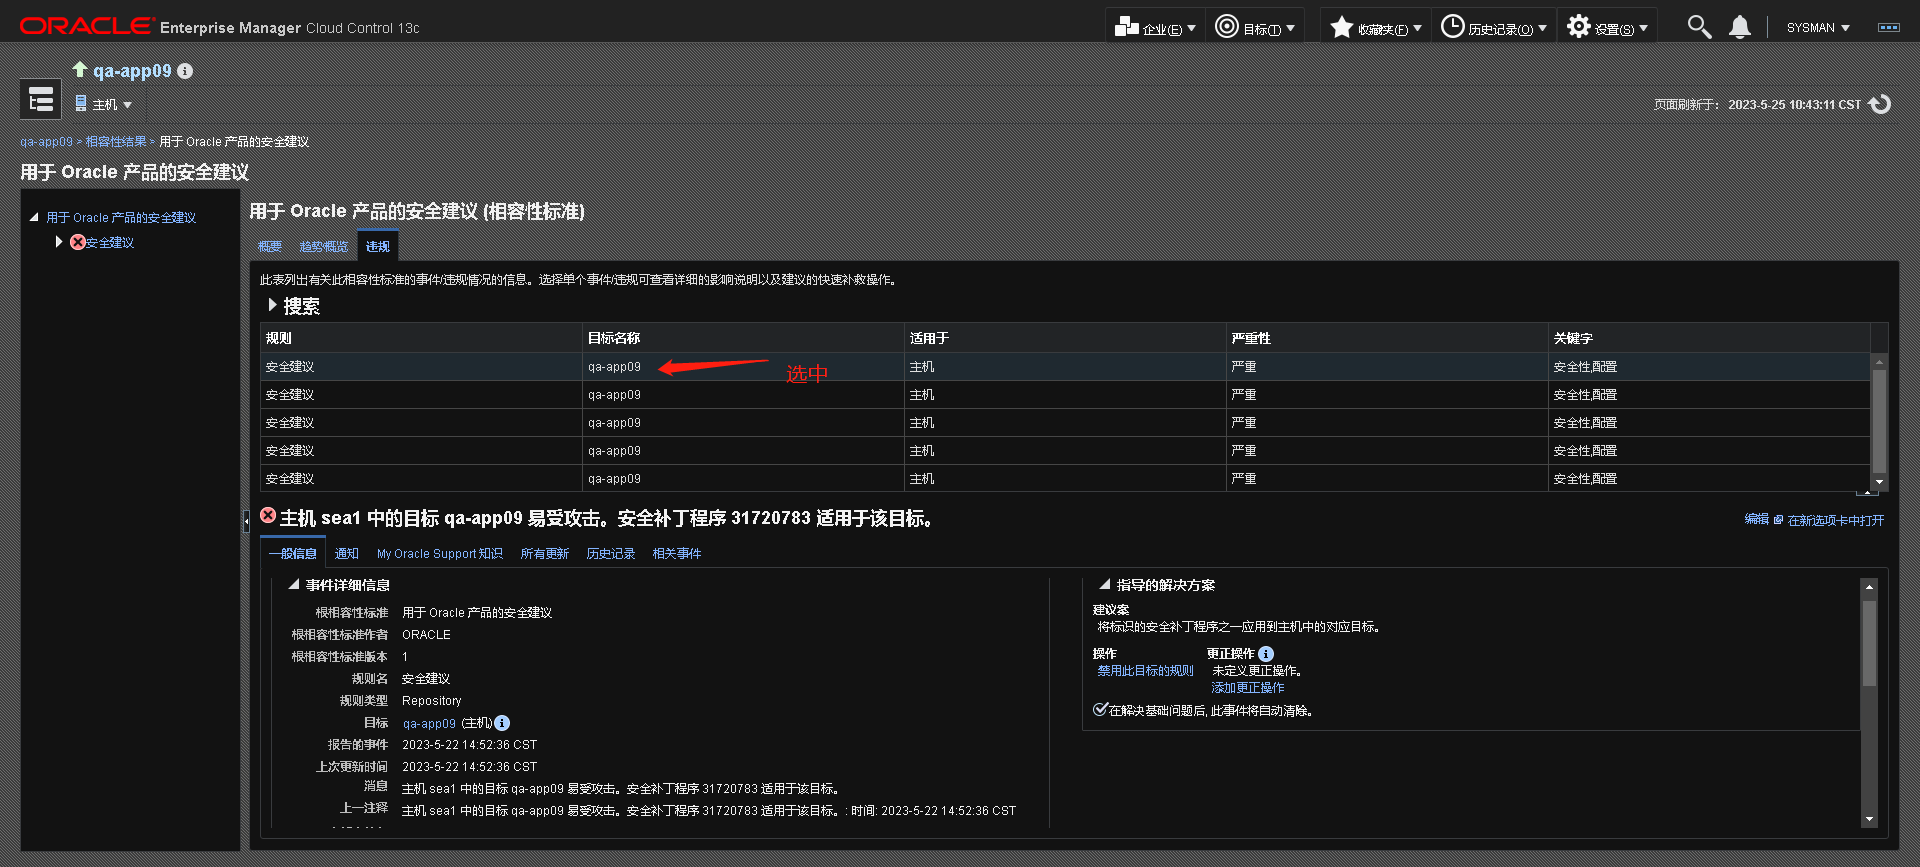This screenshot has width=1920, height=867.
Task: Open incident via 在新选项卡中打开 link
Action: coord(1836,520)
